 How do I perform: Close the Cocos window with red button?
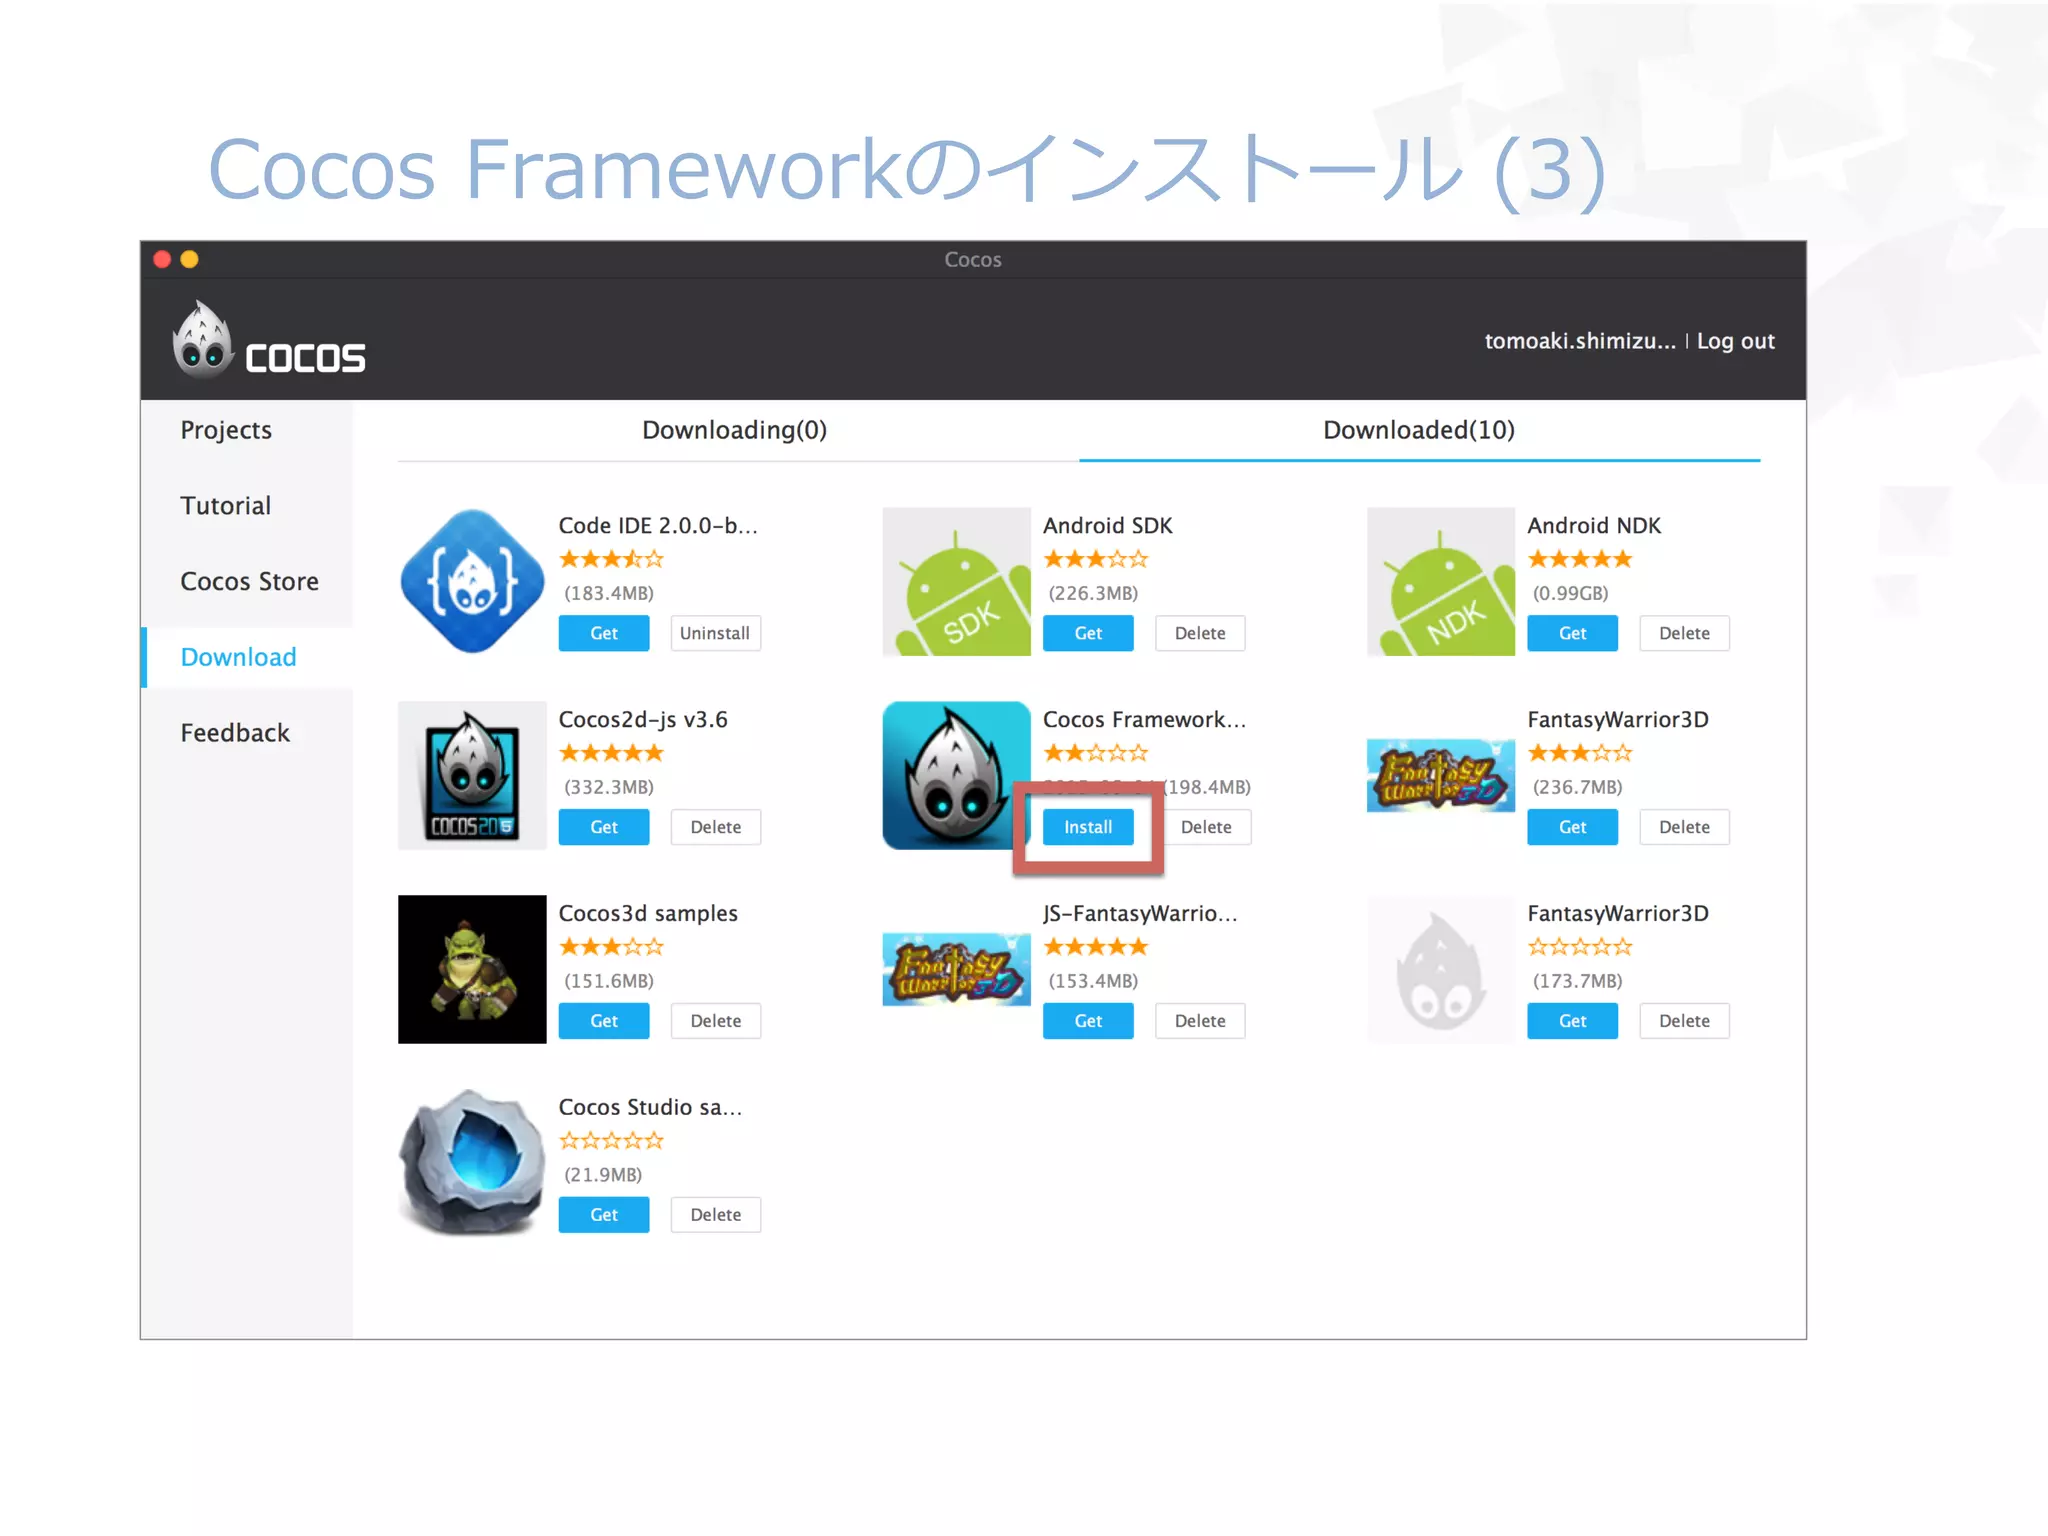tap(162, 260)
